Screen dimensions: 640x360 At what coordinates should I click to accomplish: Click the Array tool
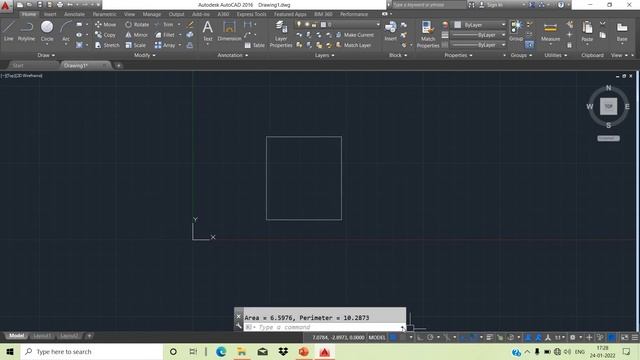coord(165,45)
